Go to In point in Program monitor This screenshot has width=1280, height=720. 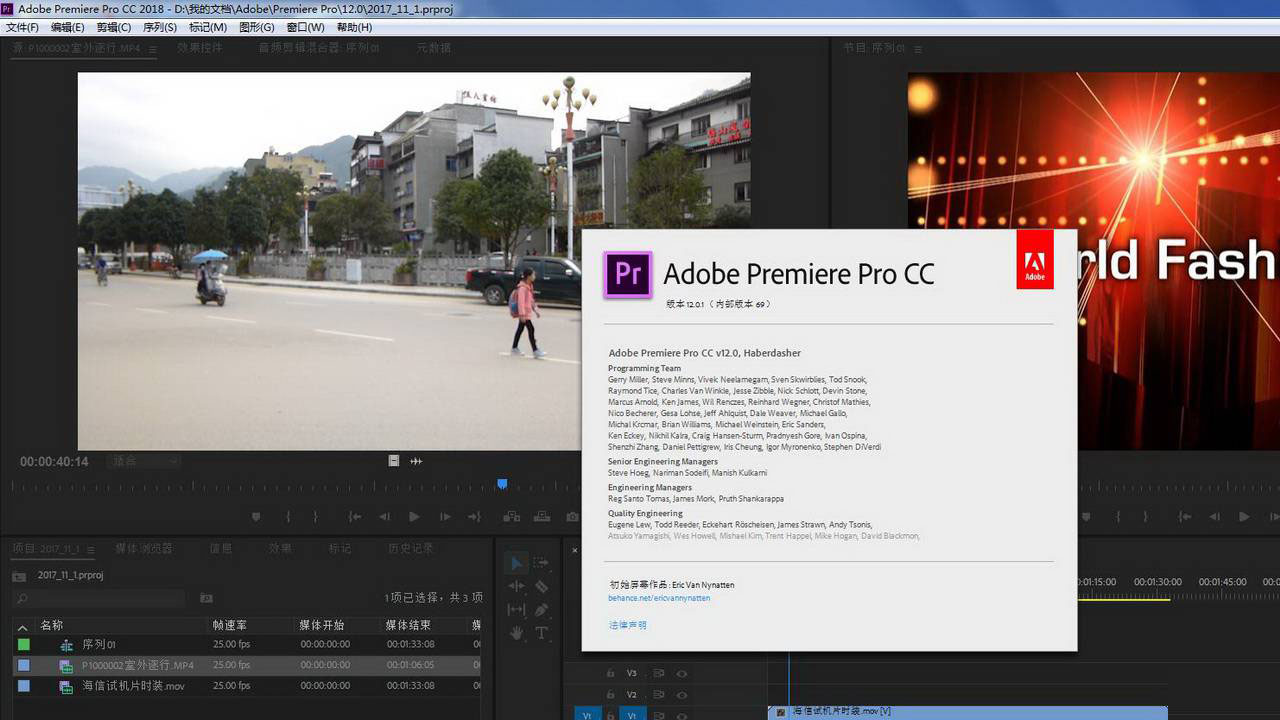1185,517
